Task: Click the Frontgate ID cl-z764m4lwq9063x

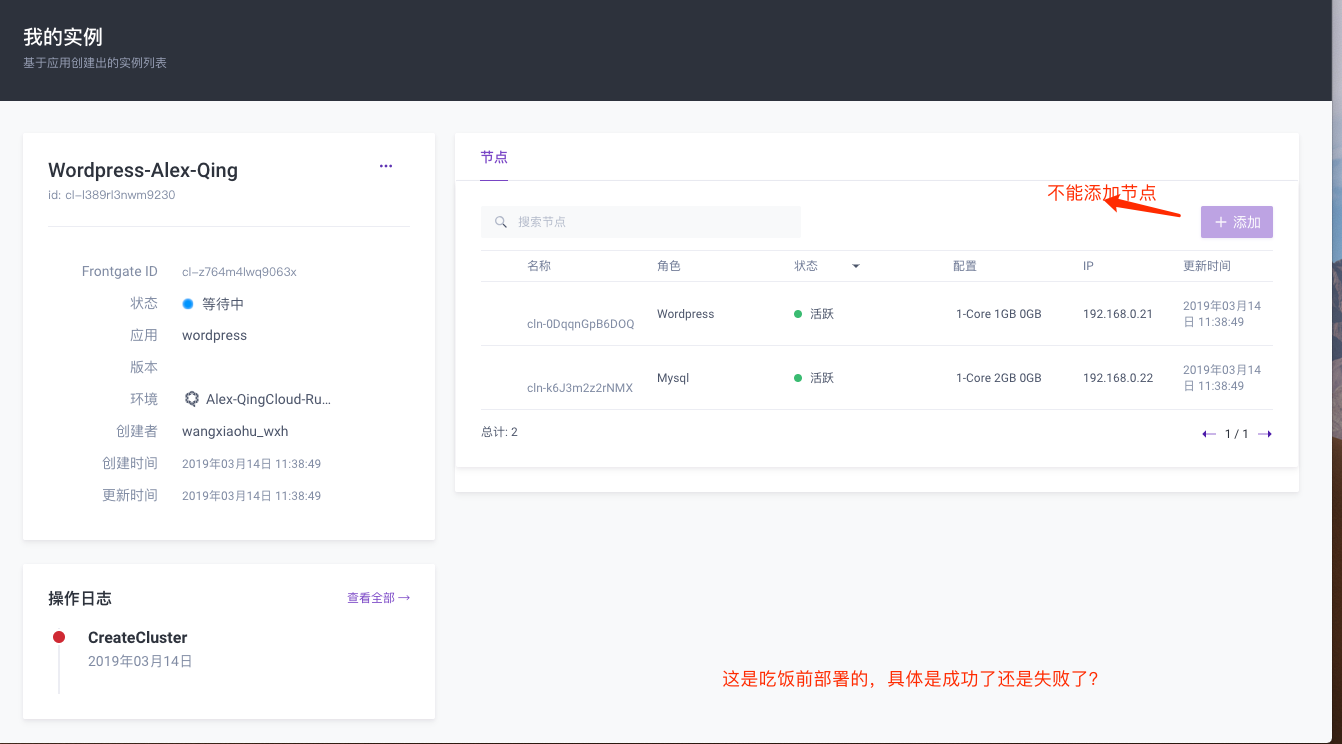Action: click(239, 271)
